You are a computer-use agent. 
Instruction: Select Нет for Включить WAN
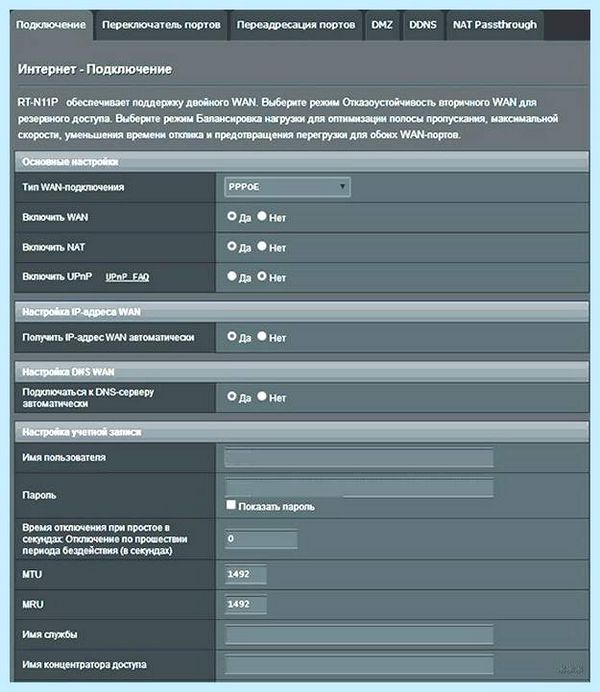[x=262, y=216]
